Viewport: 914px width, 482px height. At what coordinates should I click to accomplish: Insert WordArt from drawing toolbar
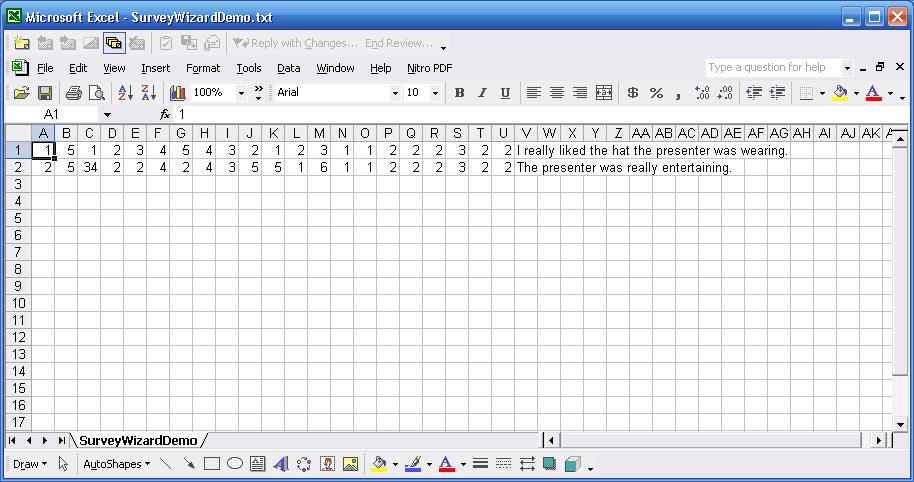[x=281, y=464]
